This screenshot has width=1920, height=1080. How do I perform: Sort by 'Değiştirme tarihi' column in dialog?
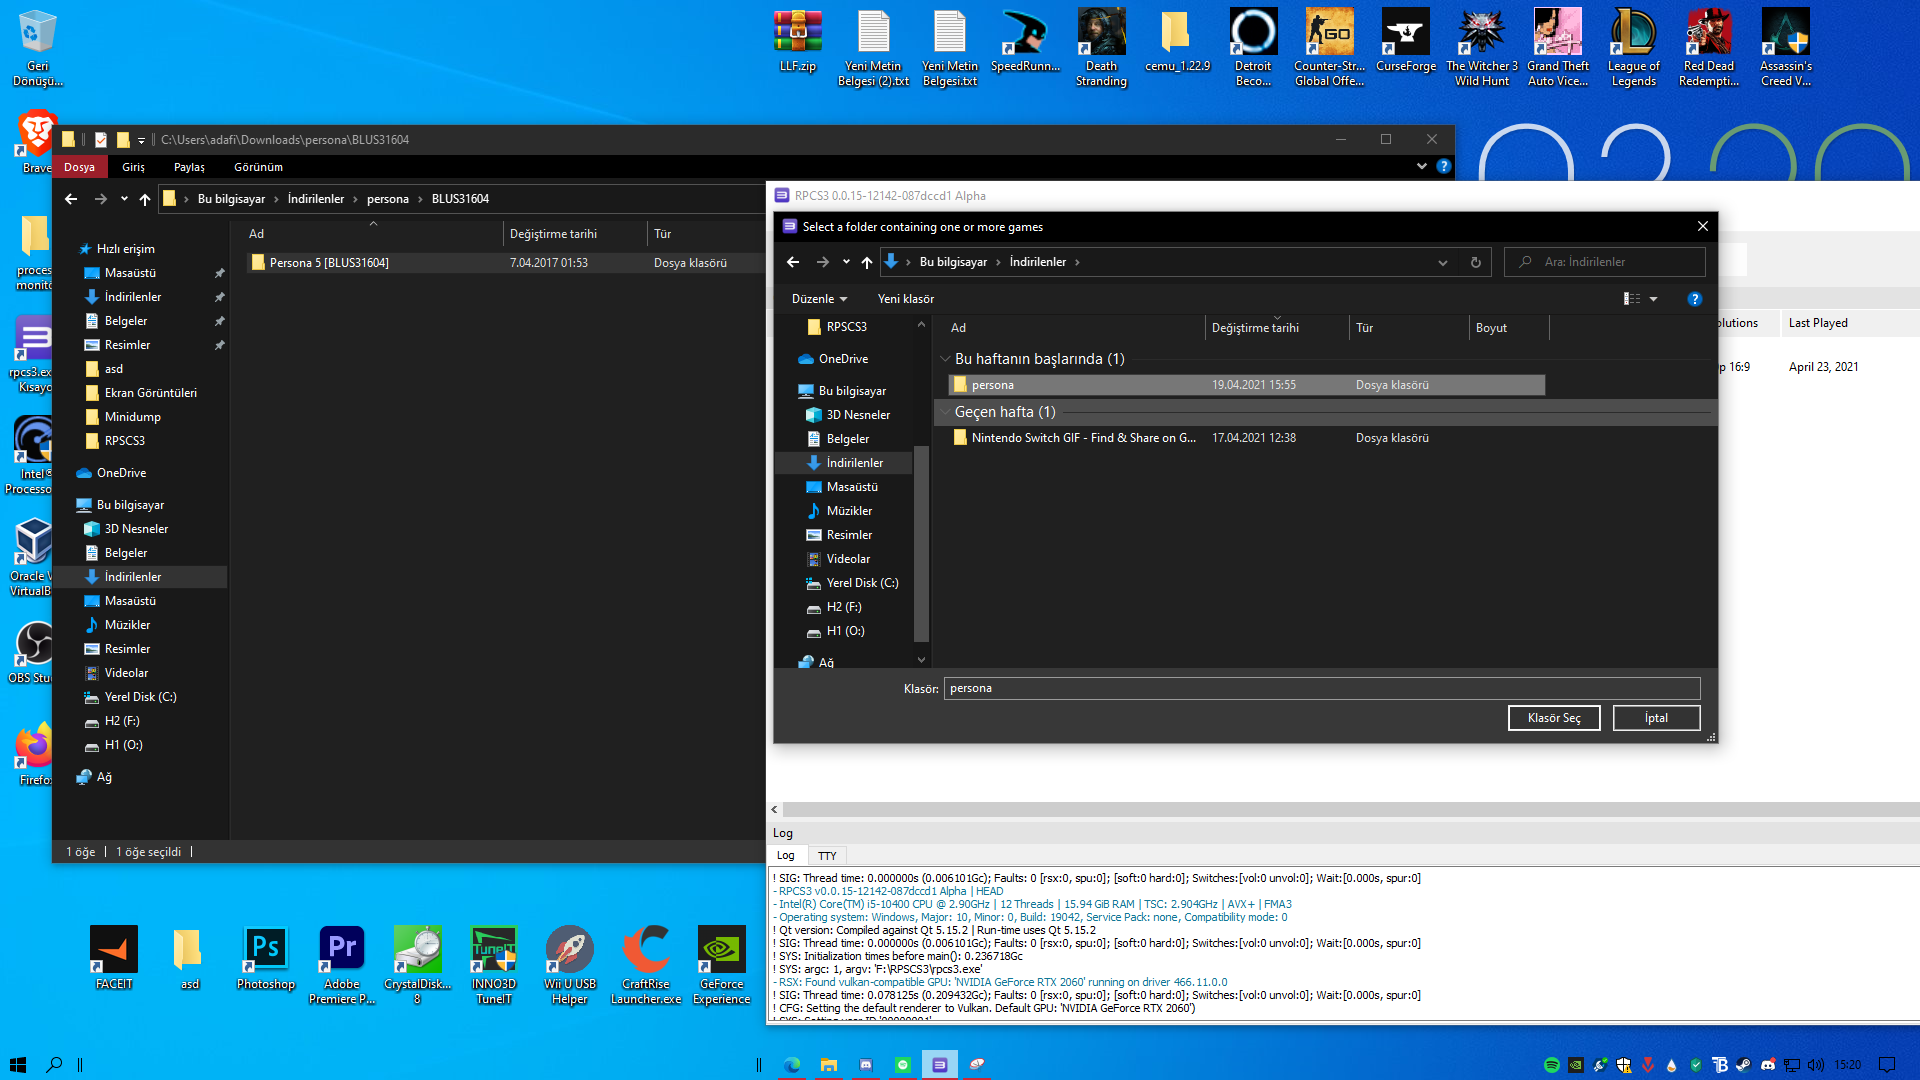[1276, 328]
